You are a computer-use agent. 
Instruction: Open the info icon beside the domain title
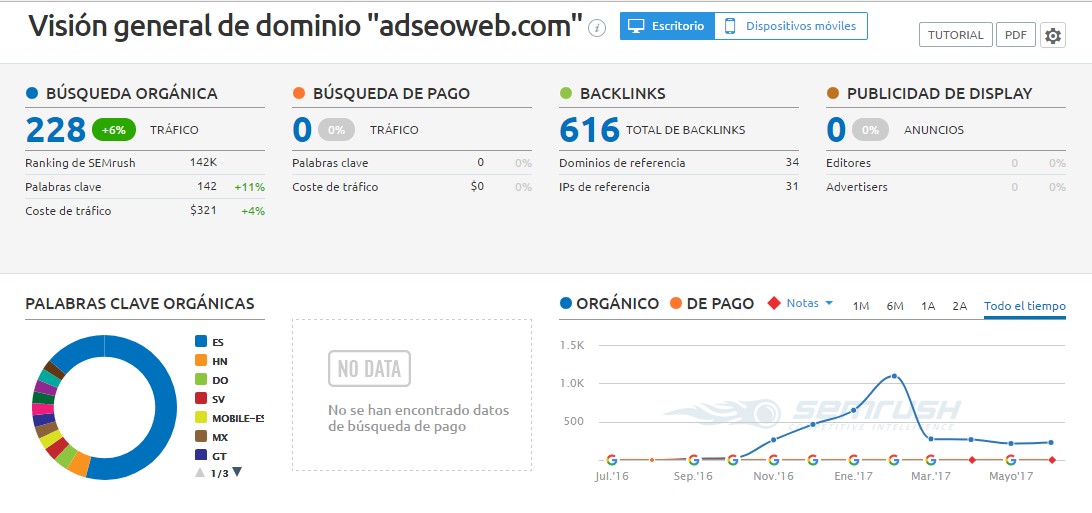597,28
